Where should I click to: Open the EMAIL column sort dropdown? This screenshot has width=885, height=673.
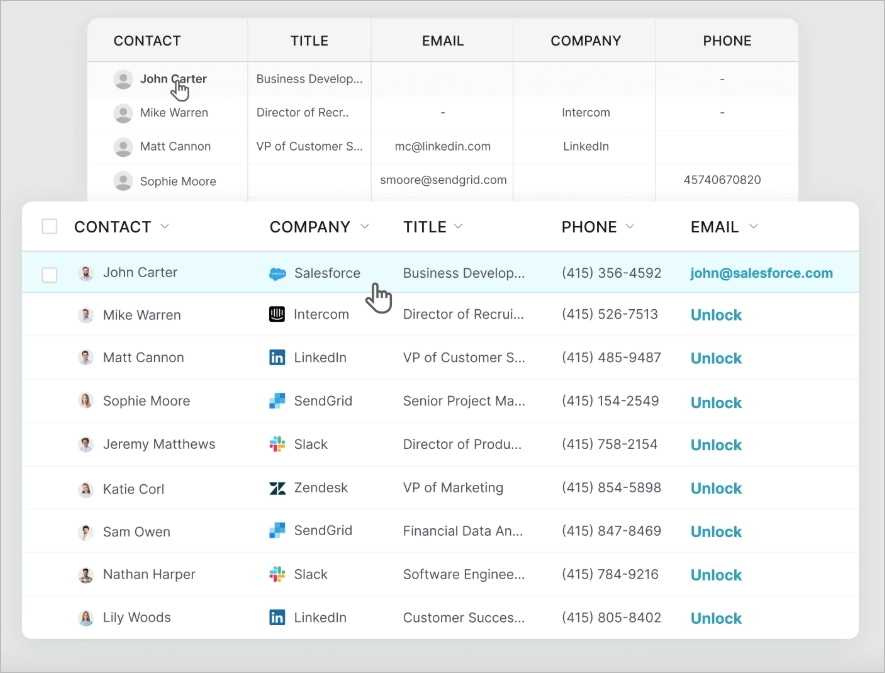coord(753,227)
